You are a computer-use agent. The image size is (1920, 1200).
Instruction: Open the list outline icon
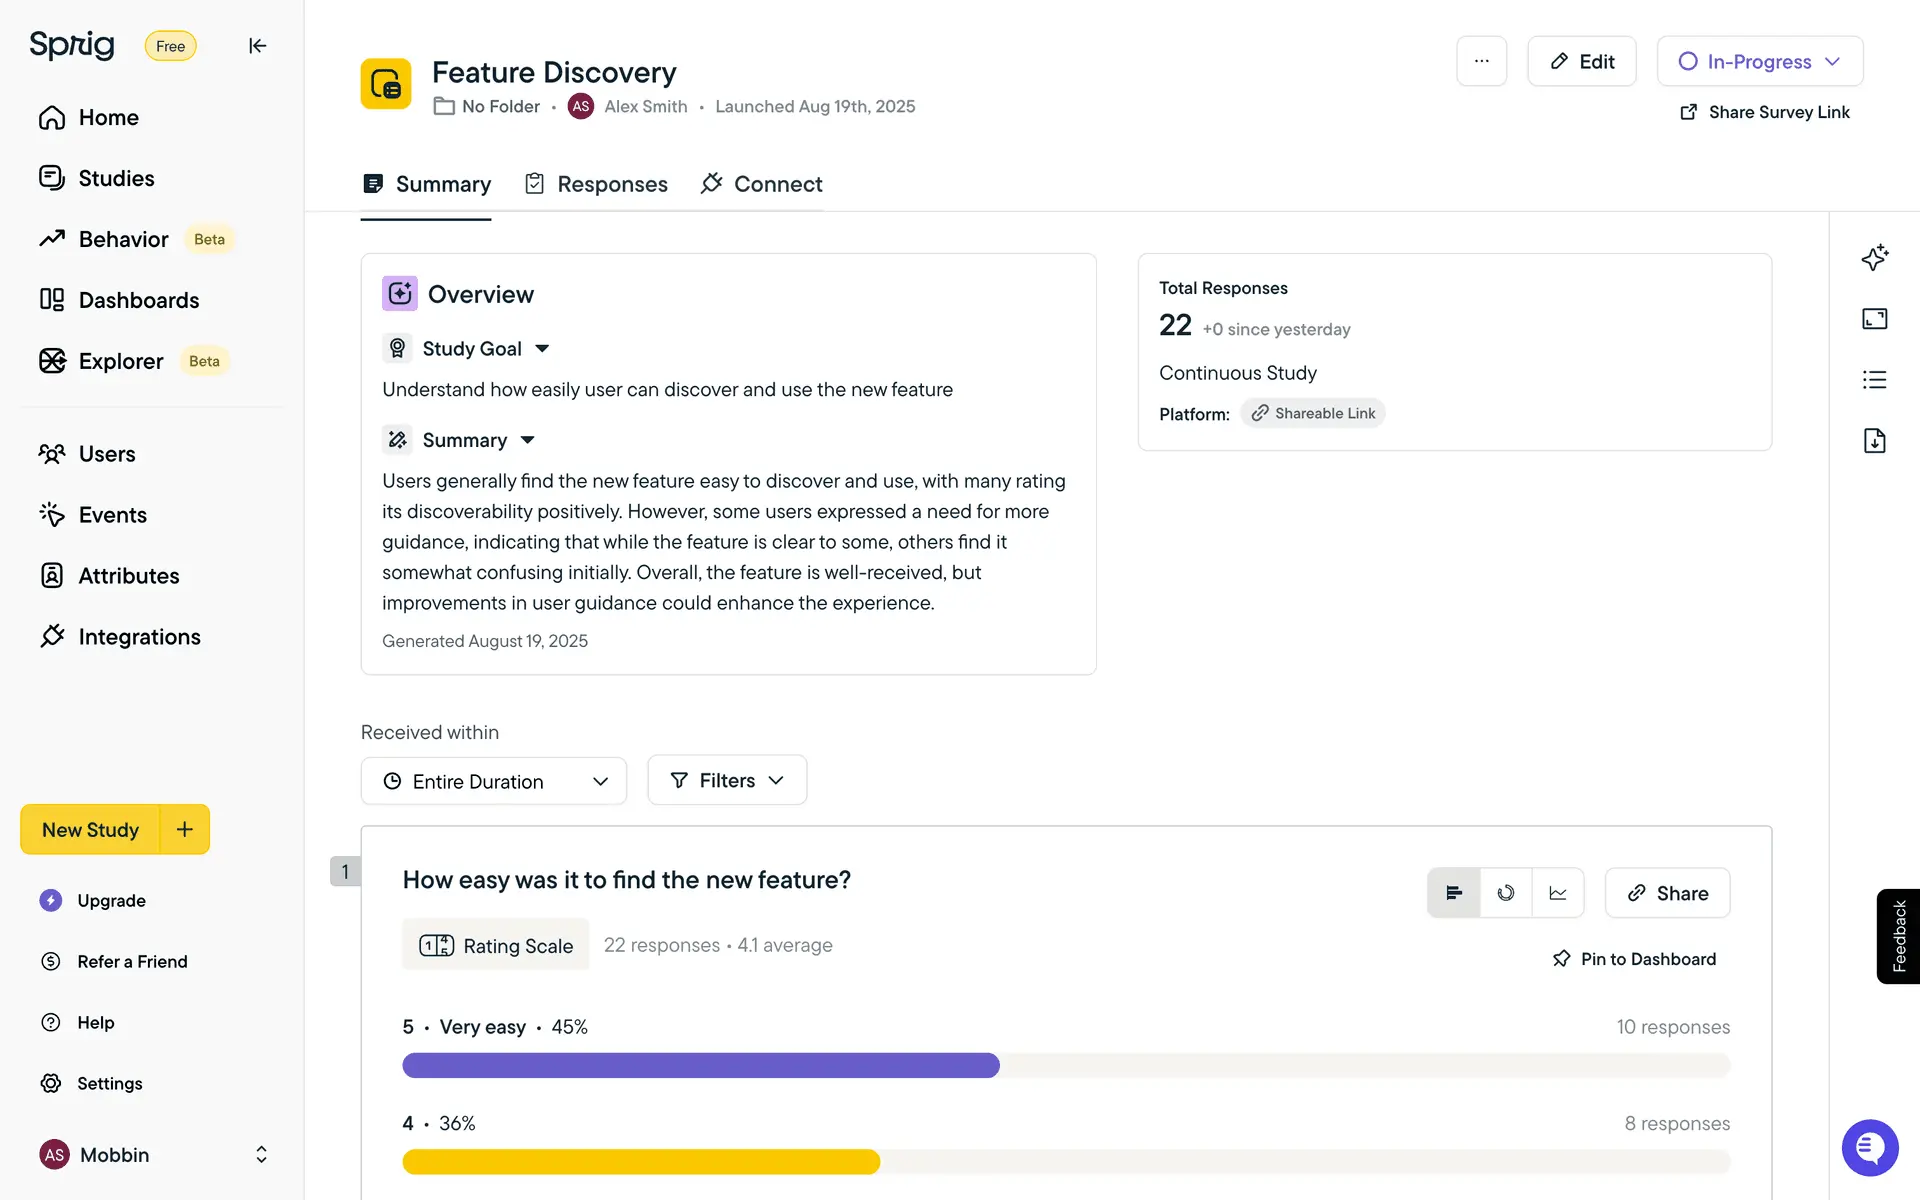pyautogui.click(x=1874, y=380)
